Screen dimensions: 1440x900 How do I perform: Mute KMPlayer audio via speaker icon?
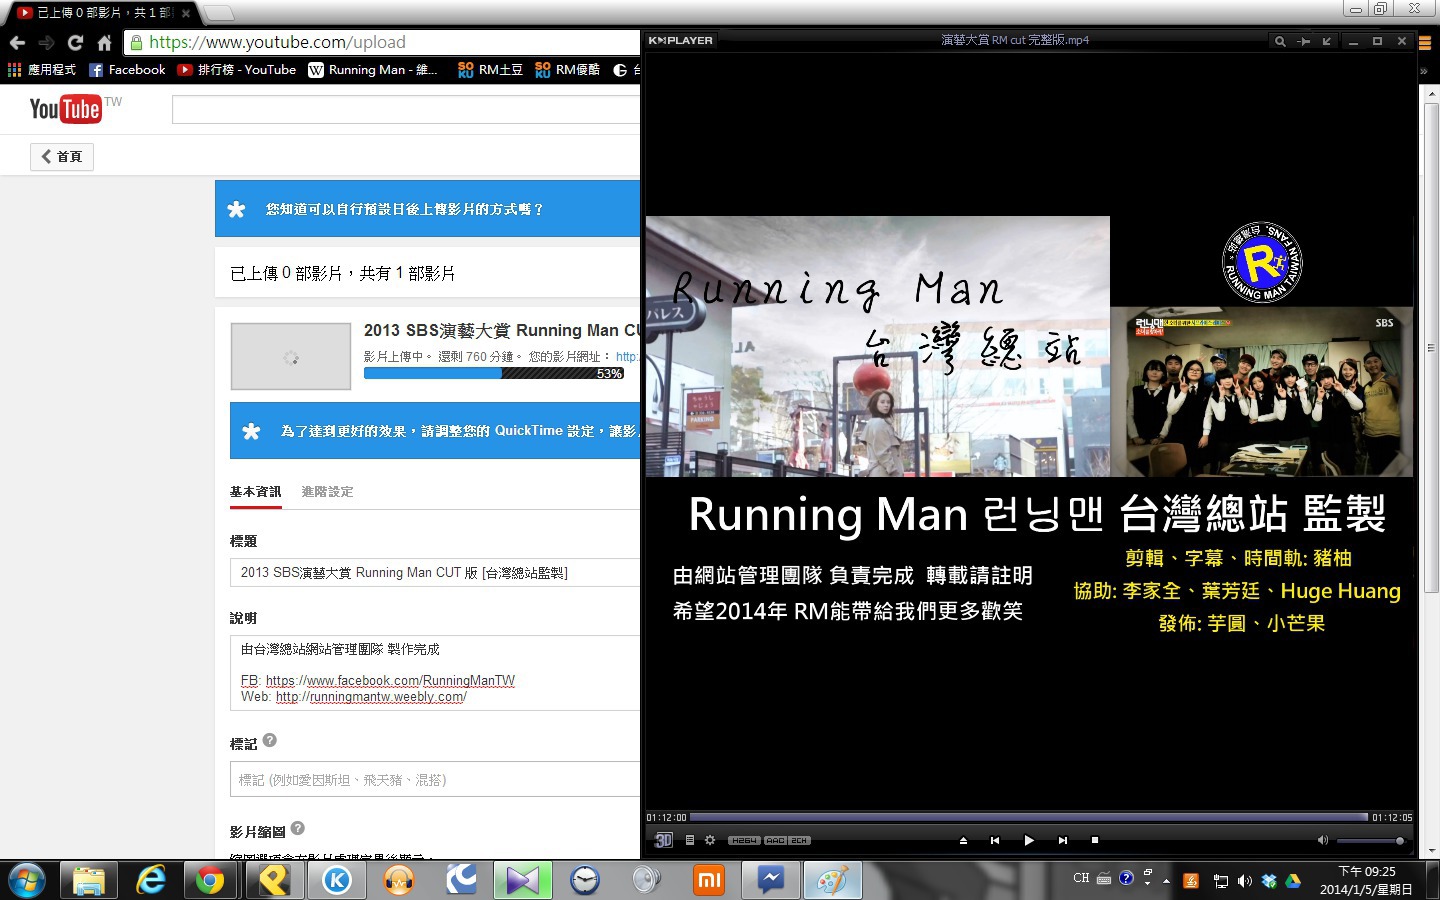click(x=1322, y=840)
